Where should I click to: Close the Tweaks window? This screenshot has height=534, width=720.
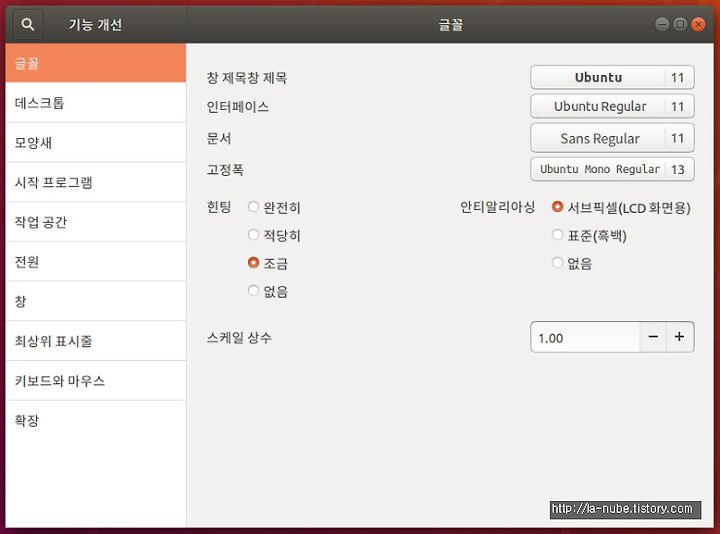click(698, 24)
